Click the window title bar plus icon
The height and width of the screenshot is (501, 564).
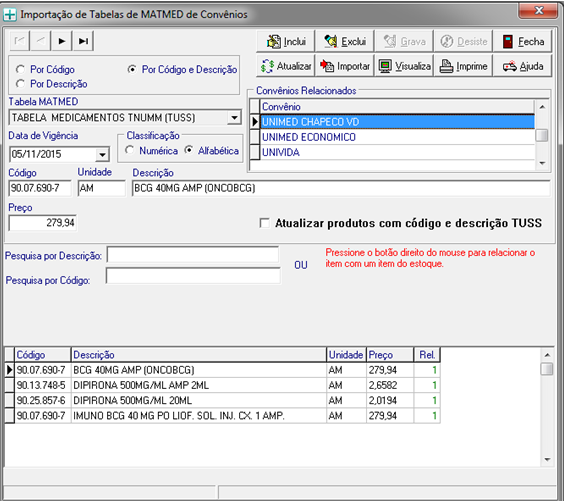click(x=10, y=15)
